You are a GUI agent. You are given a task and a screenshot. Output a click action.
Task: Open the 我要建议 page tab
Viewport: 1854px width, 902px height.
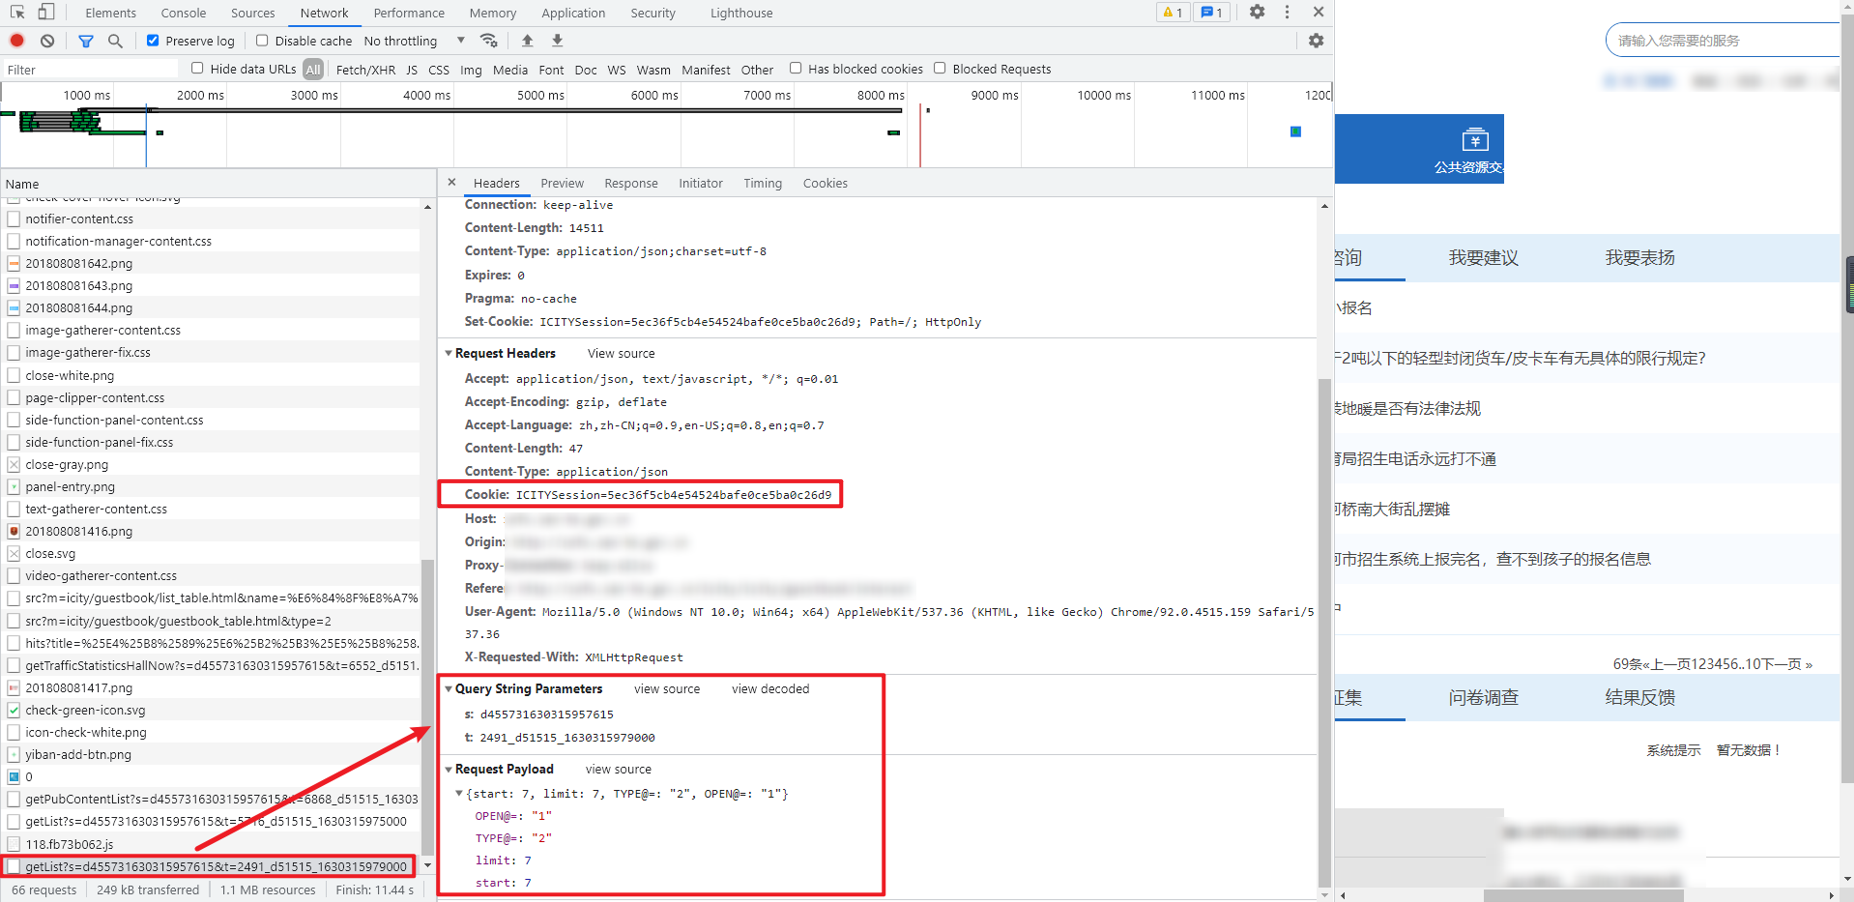(1483, 258)
